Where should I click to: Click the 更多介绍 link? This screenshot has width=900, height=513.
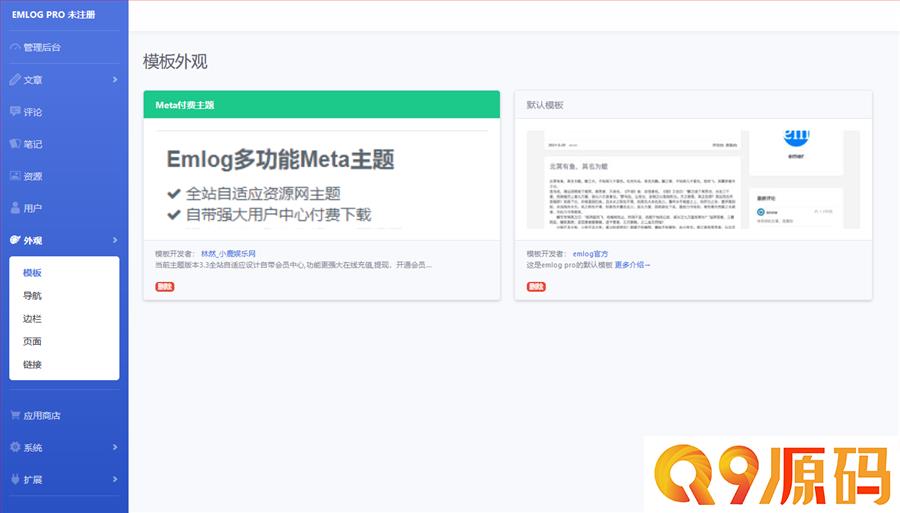(632, 265)
